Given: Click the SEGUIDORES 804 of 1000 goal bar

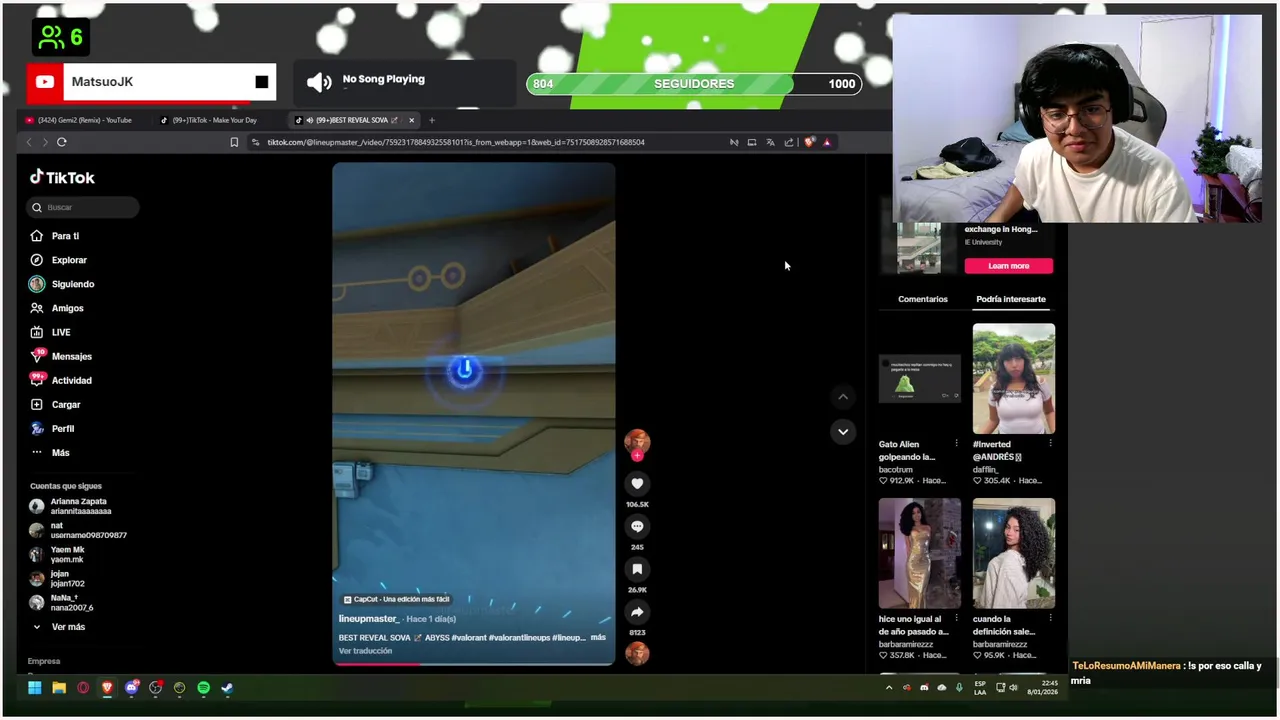Looking at the screenshot, I should tap(694, 84).
